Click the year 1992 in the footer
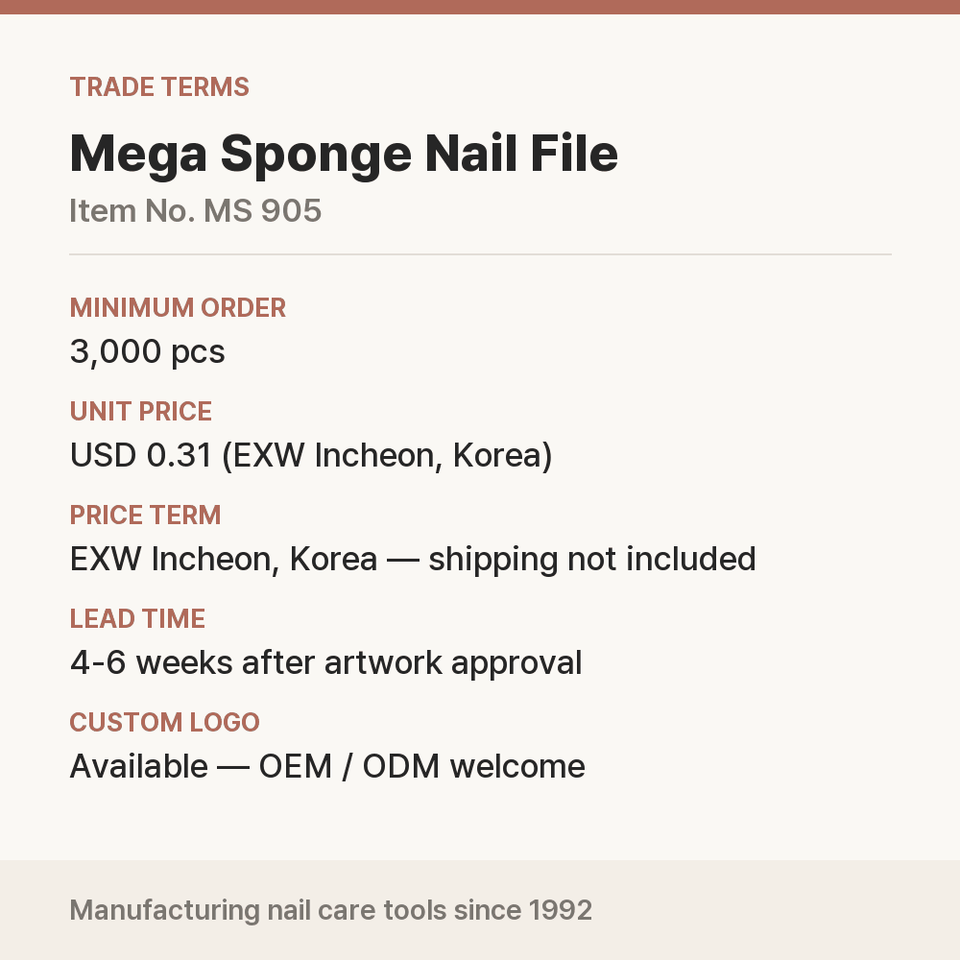960x960 pixels. tap(560, 910)
